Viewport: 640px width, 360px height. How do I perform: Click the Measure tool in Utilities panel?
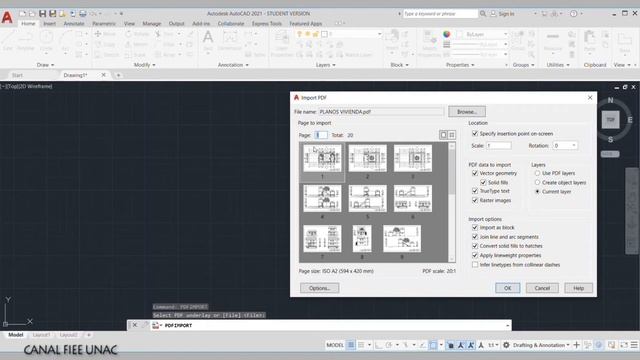coord(553,41)
